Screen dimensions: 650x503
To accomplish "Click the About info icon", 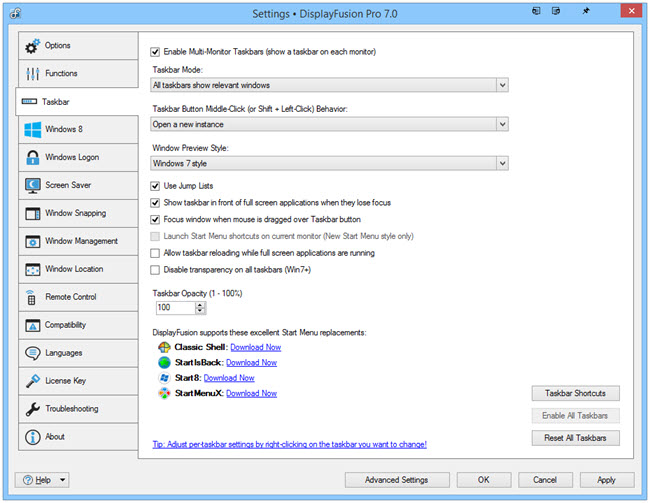I will (x=33, y=437).
